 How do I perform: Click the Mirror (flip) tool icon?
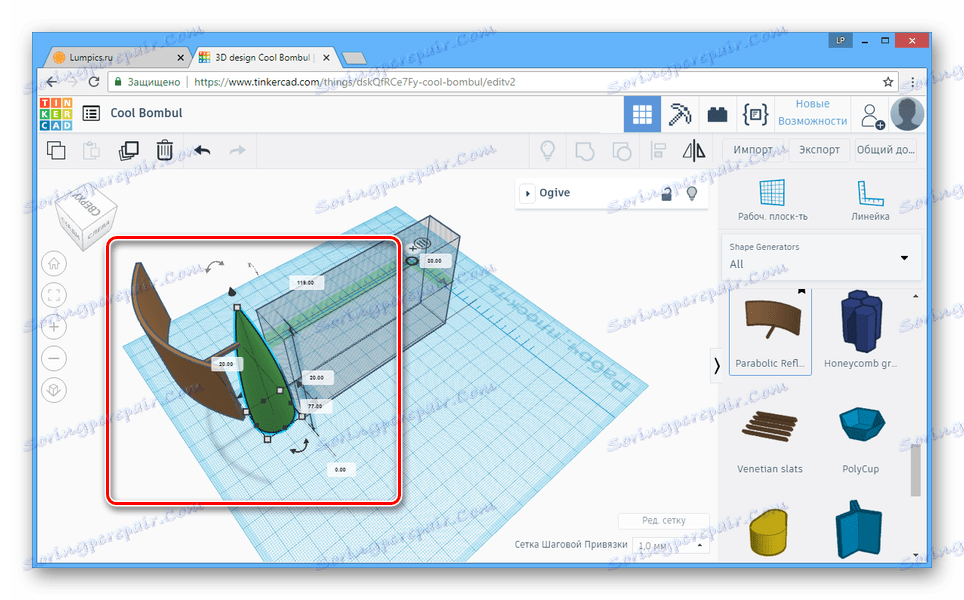pyautogui.click(x=693, y=151)
